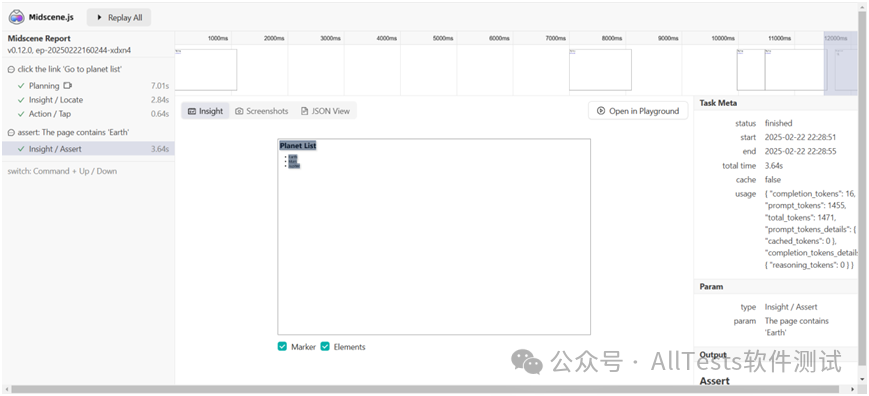Click the Midscene.js logo icon
This screenshot has height=396, width=869.
tap(17, 17)
